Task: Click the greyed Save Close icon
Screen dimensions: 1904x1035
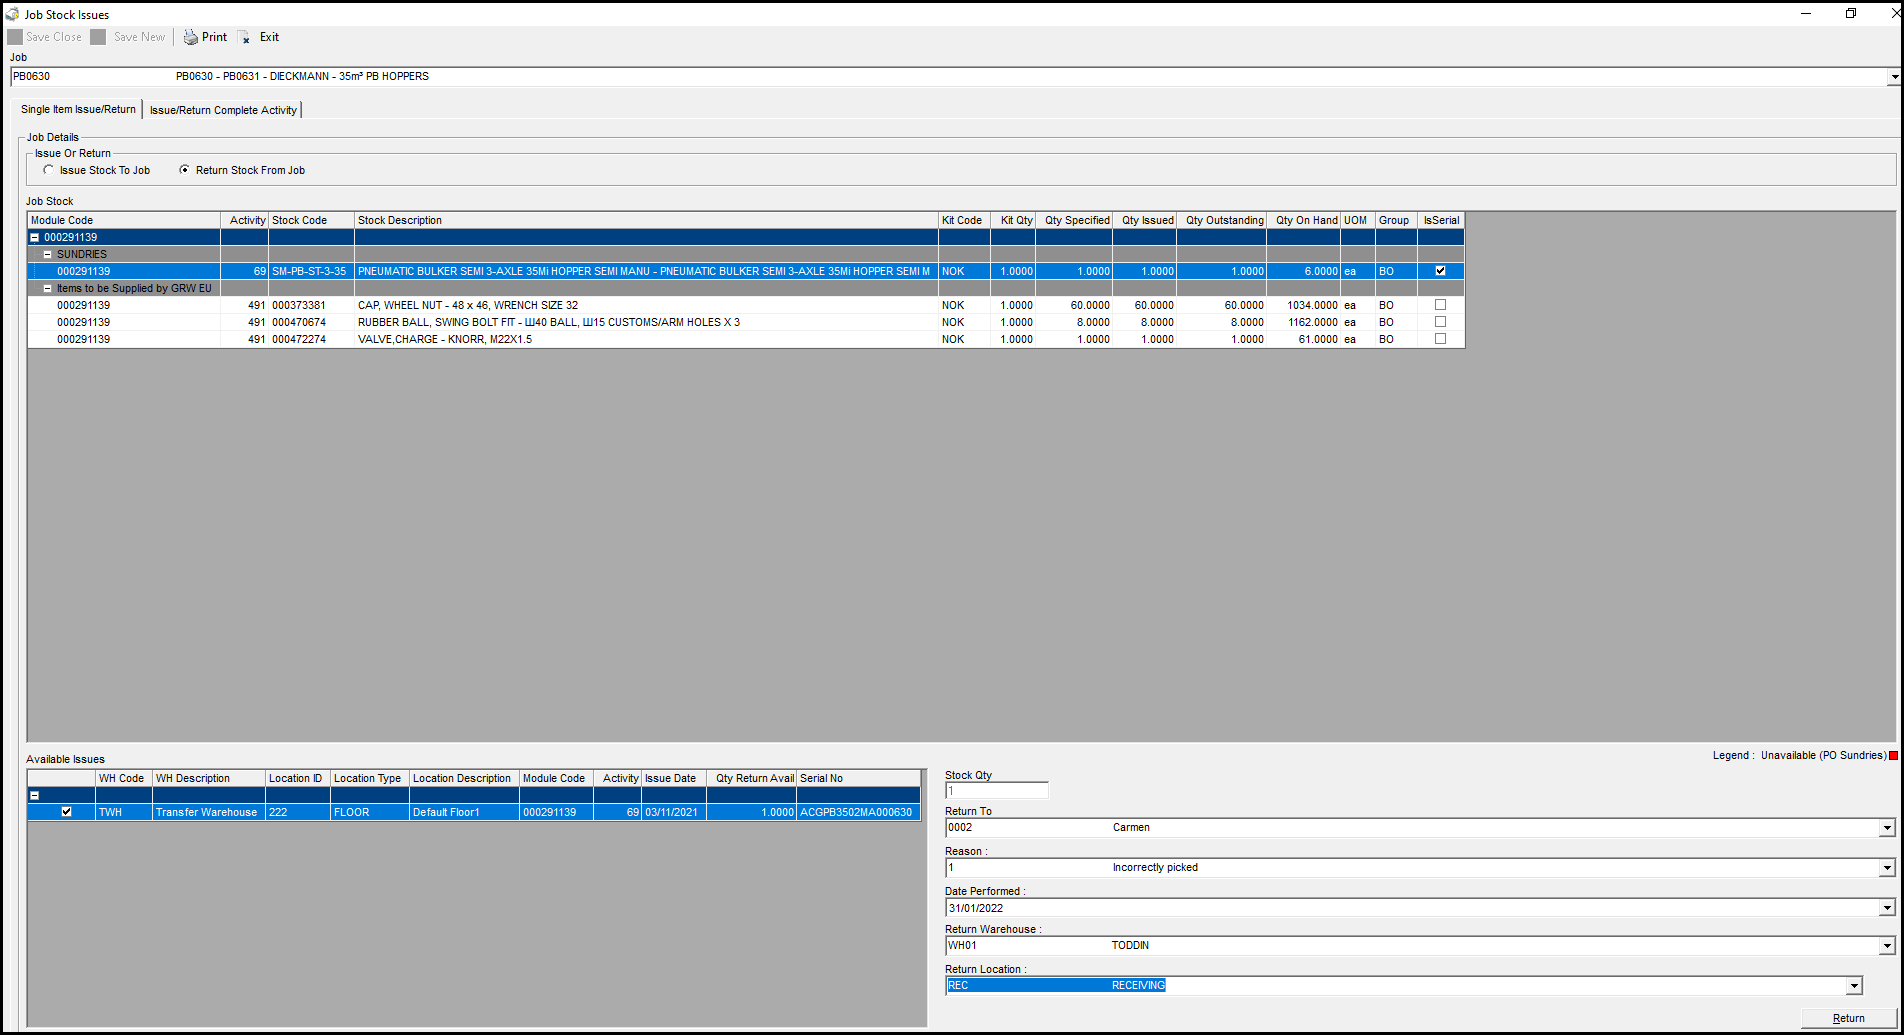Action: tap(15, 37)
